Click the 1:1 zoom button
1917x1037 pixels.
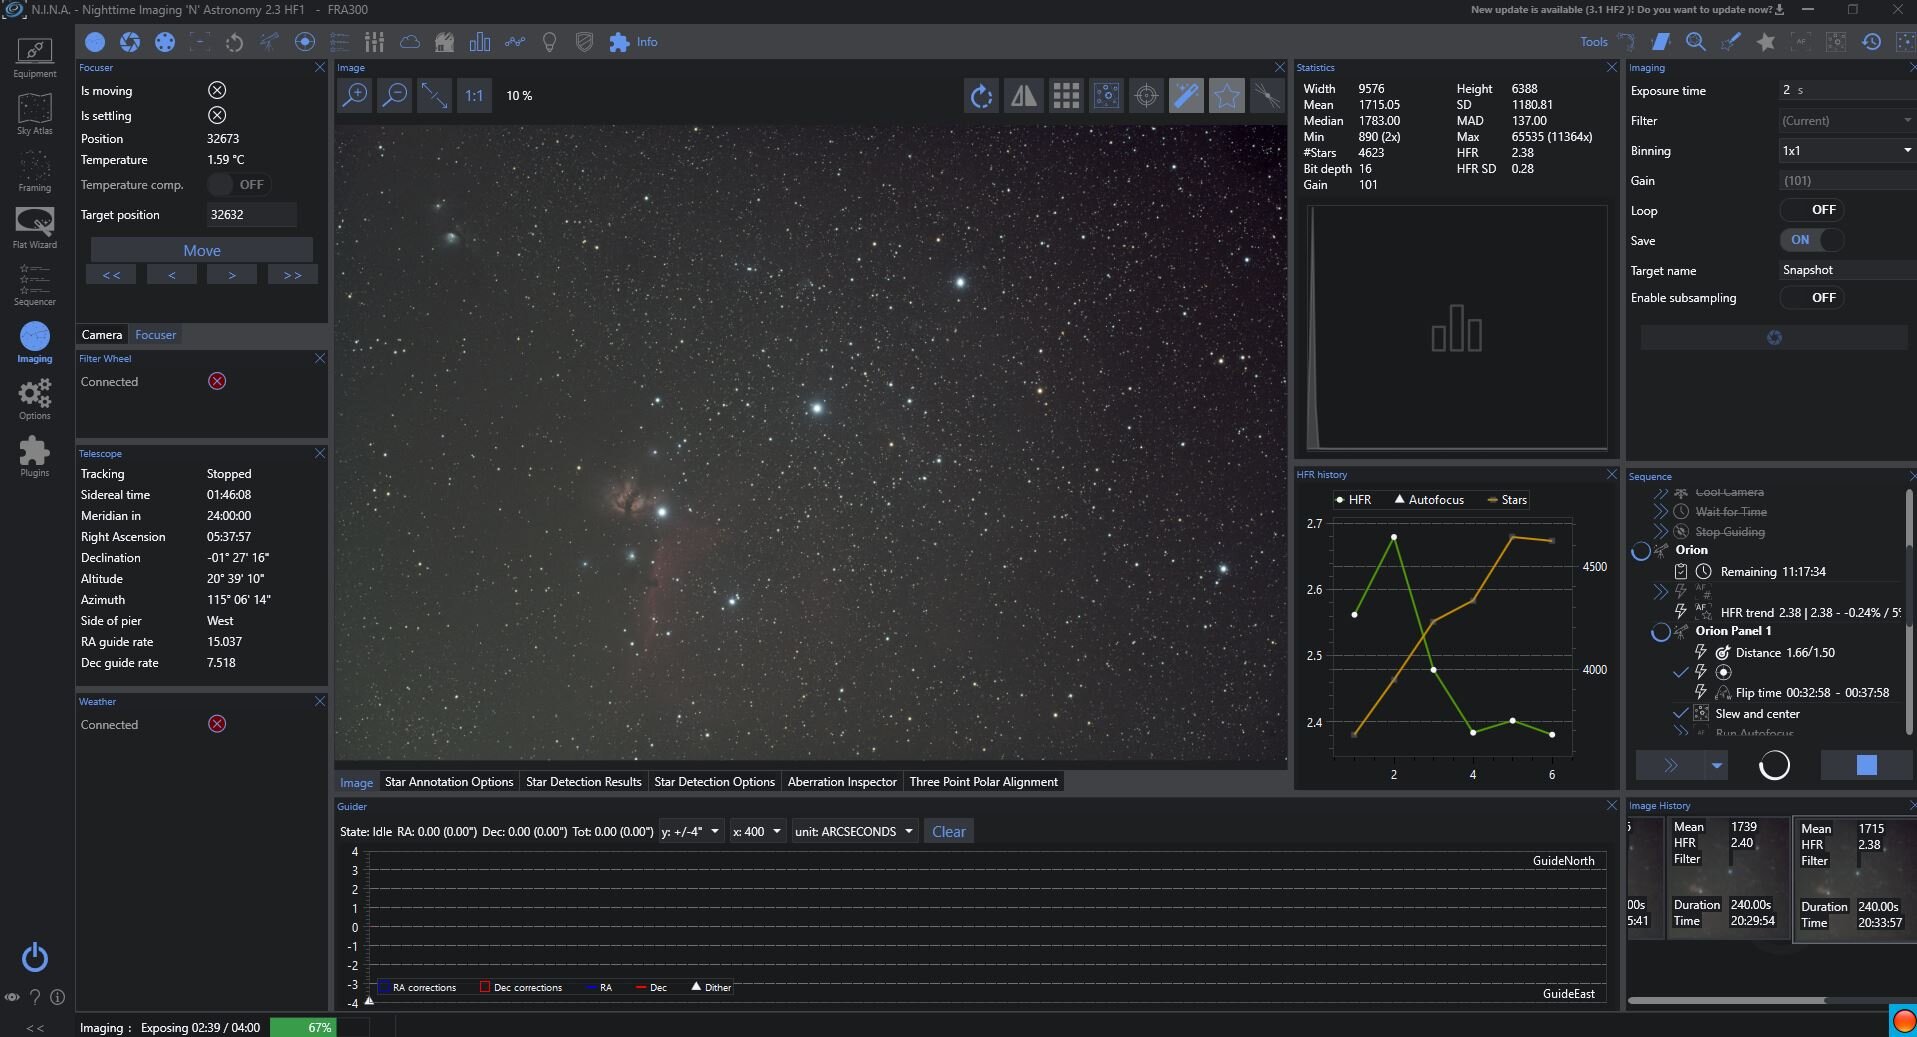pos(474,96)
